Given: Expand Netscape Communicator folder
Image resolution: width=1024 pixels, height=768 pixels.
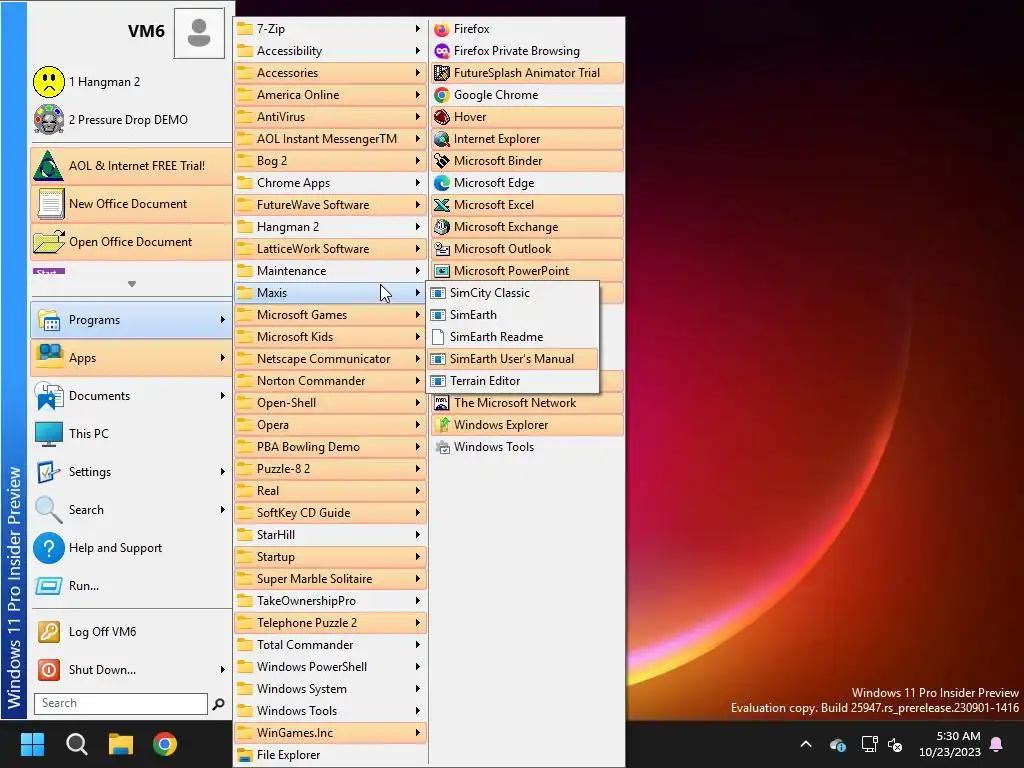Looking at the screenshot, I should [x=330, y=359].
